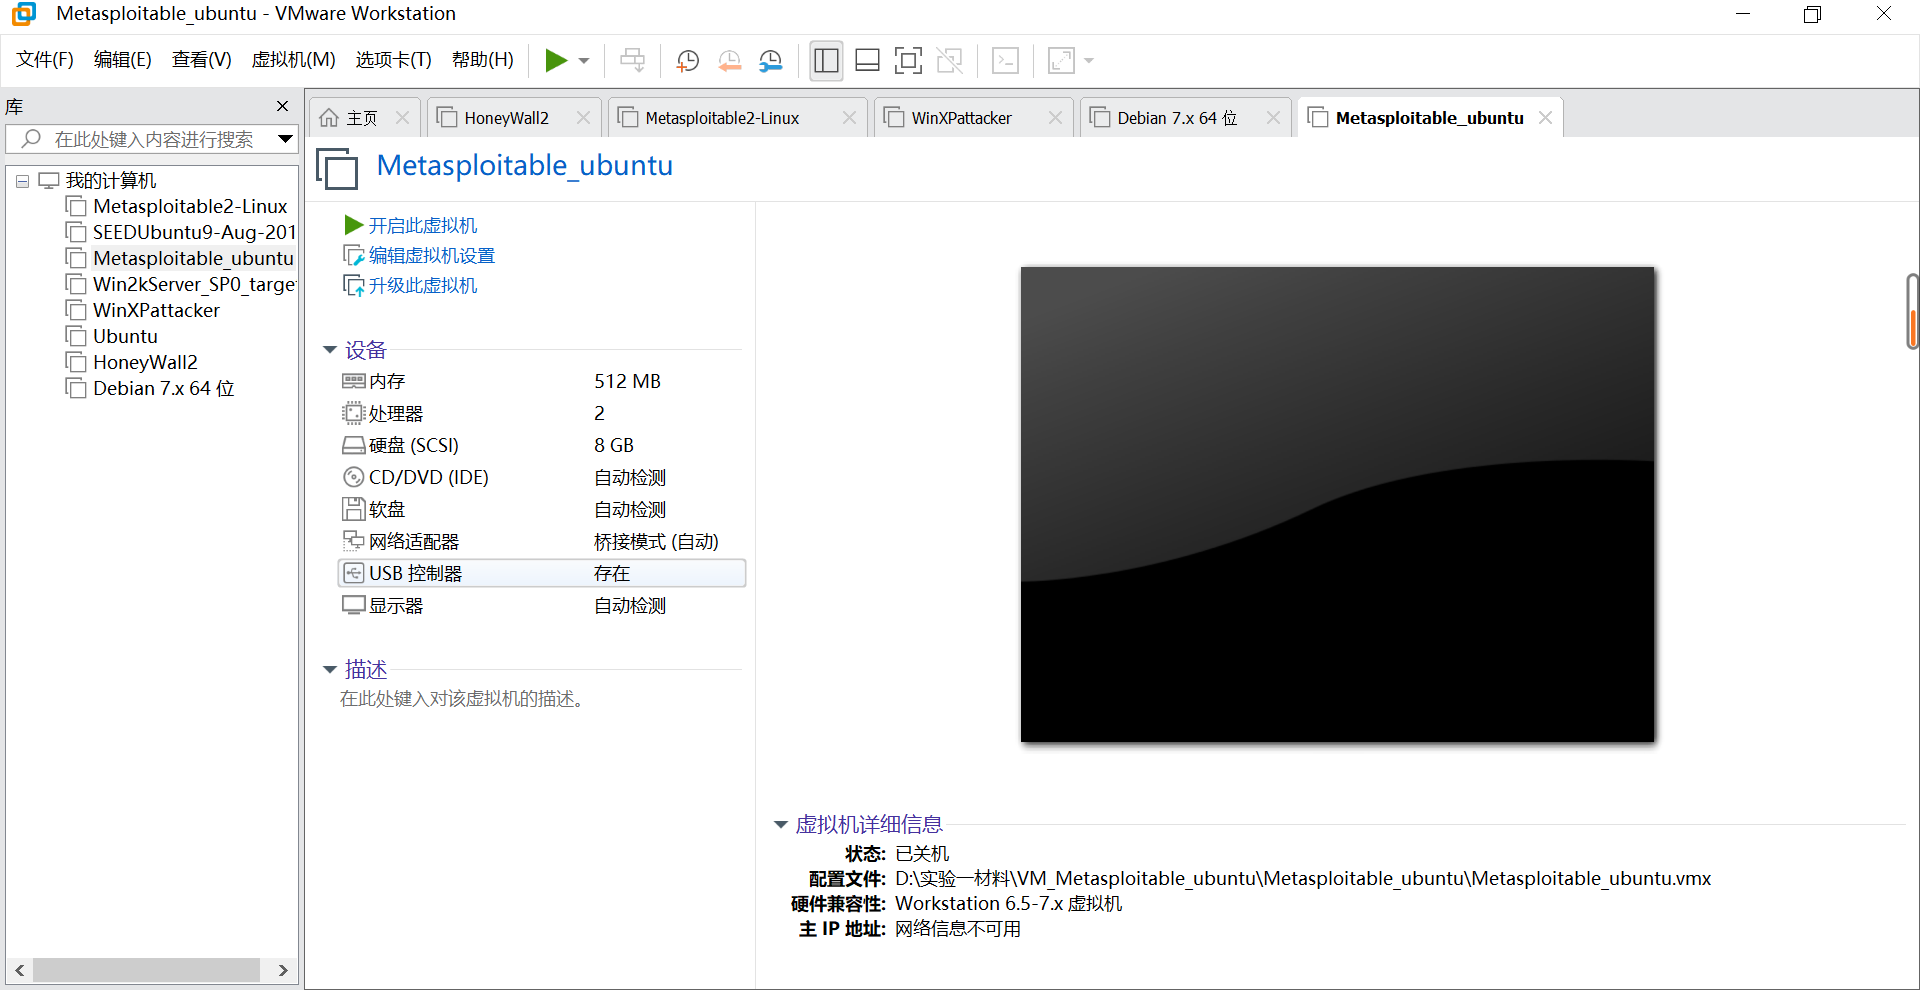Click the vertical scrollbar thumb on right edge

(1912, 311)
